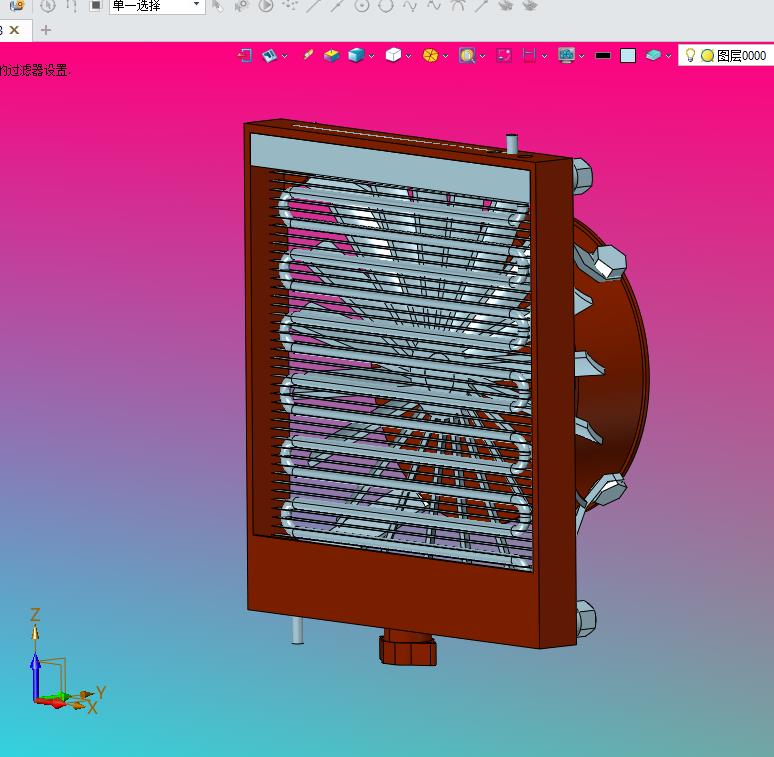Toggle the layer lightbulb visibility icon
The height and width of the screenshot is (757, 774).
click(x=691, y=55)
